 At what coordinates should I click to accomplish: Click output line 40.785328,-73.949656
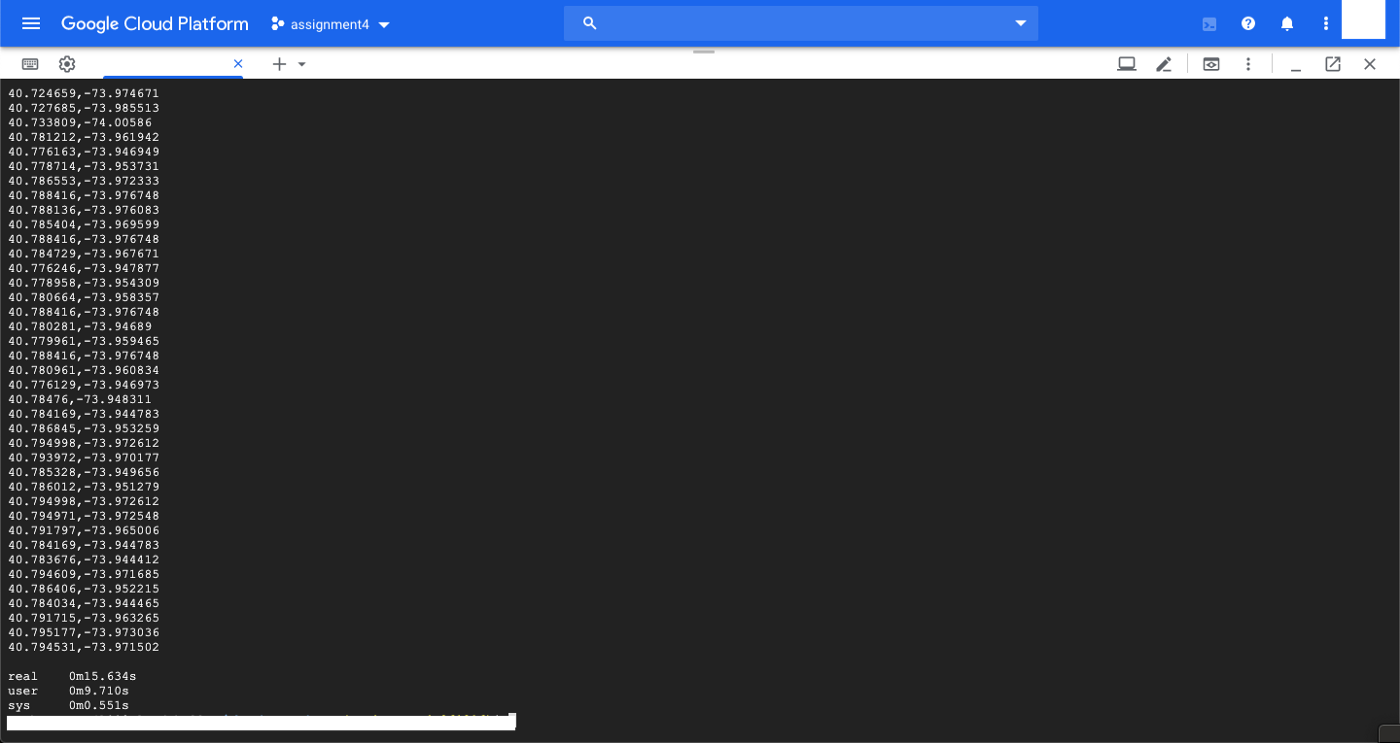pyautogui.click(x=84, y=472)
